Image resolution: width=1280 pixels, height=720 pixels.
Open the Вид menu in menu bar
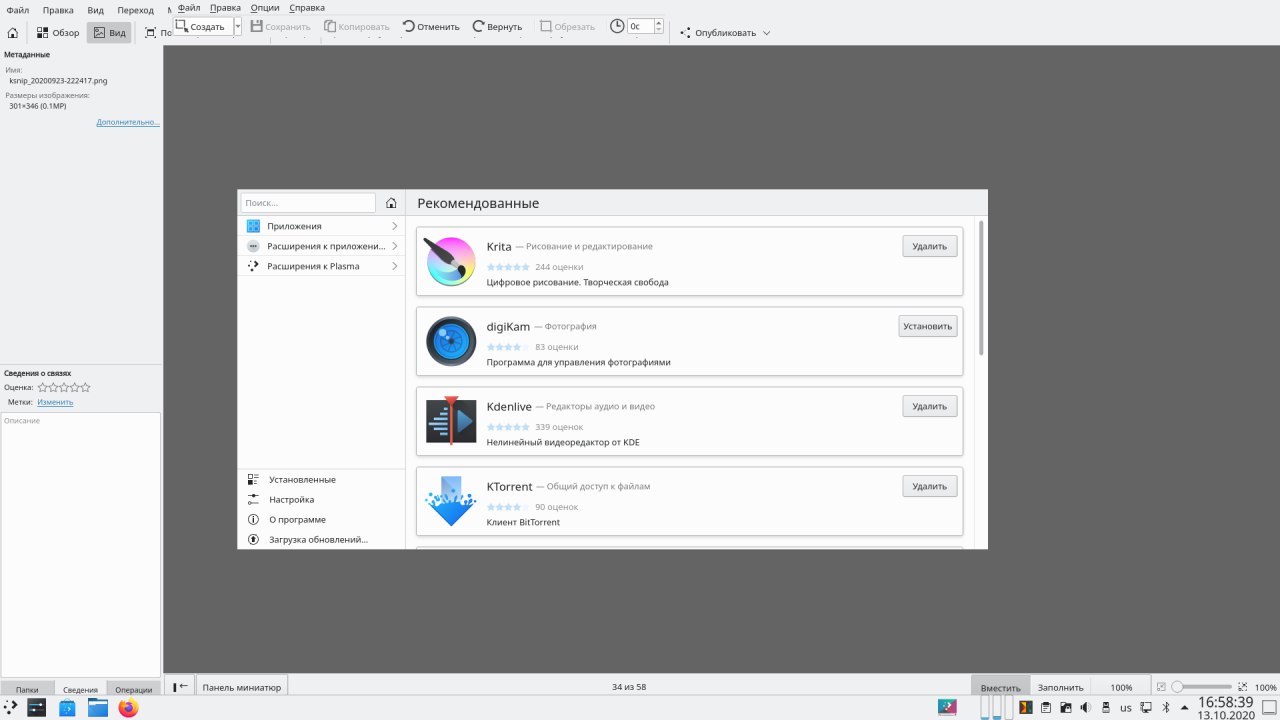(x=96, y=10)
